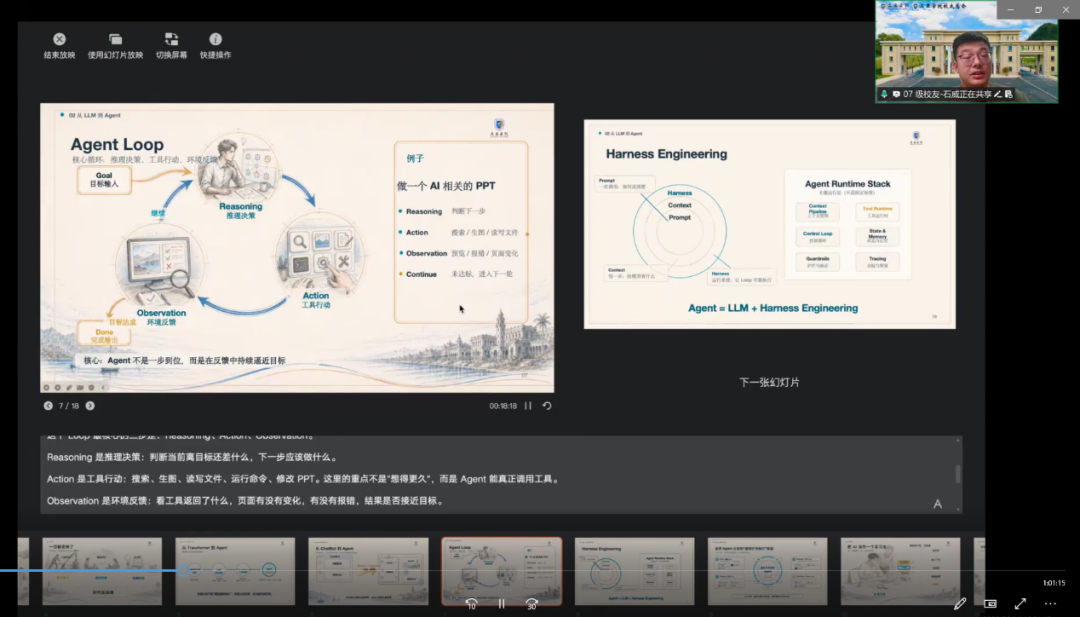
Task: Toggle picture-in-picture mode in player bar
Action: point(990,603)
